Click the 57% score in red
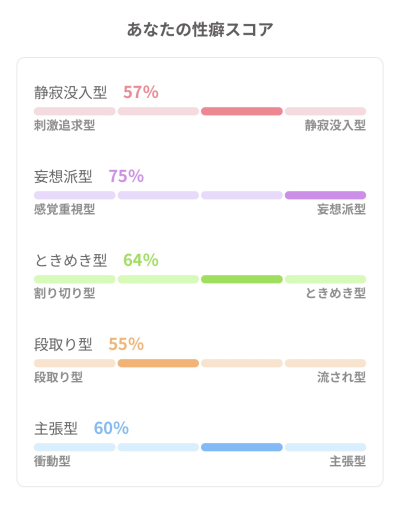The height and width of the screenshot is (508, 400). 141,92
